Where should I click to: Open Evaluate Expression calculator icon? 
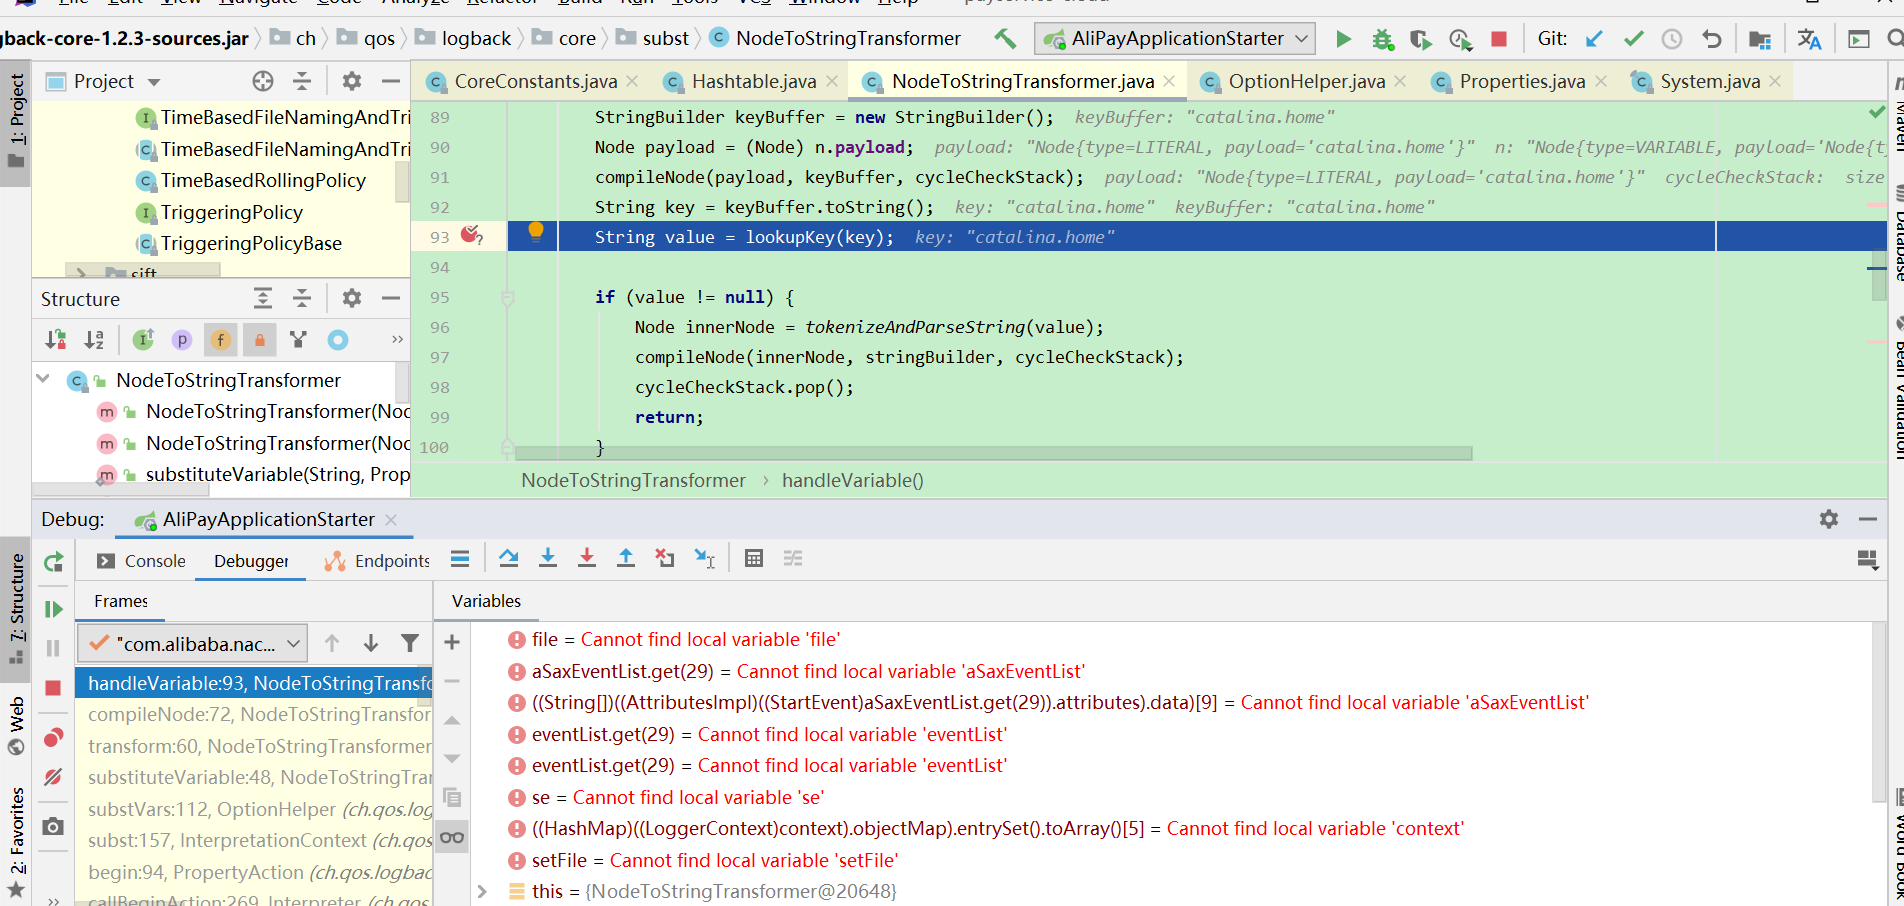click(x=754, y=558)
